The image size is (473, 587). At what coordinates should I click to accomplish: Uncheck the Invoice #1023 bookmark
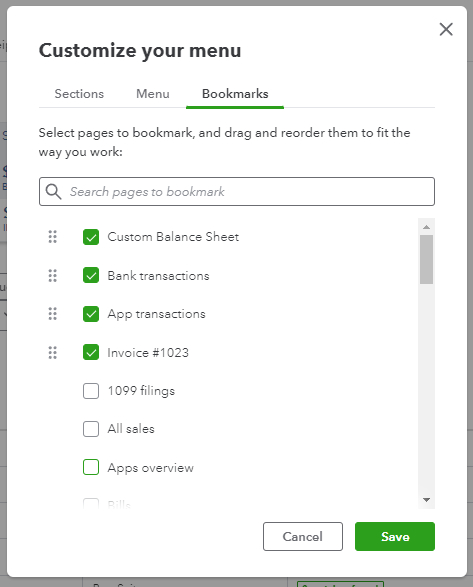pyautogui.click(x=91, y=353)
